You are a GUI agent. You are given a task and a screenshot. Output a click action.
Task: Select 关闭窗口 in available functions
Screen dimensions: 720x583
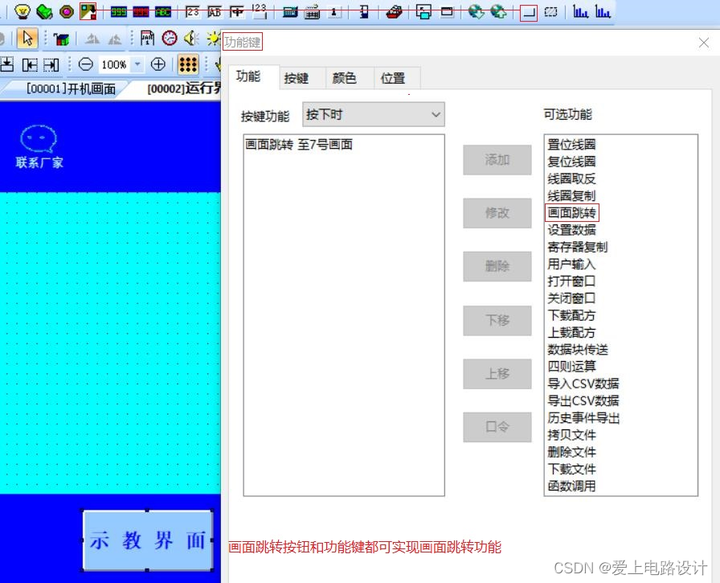click(x=571, y=298)
